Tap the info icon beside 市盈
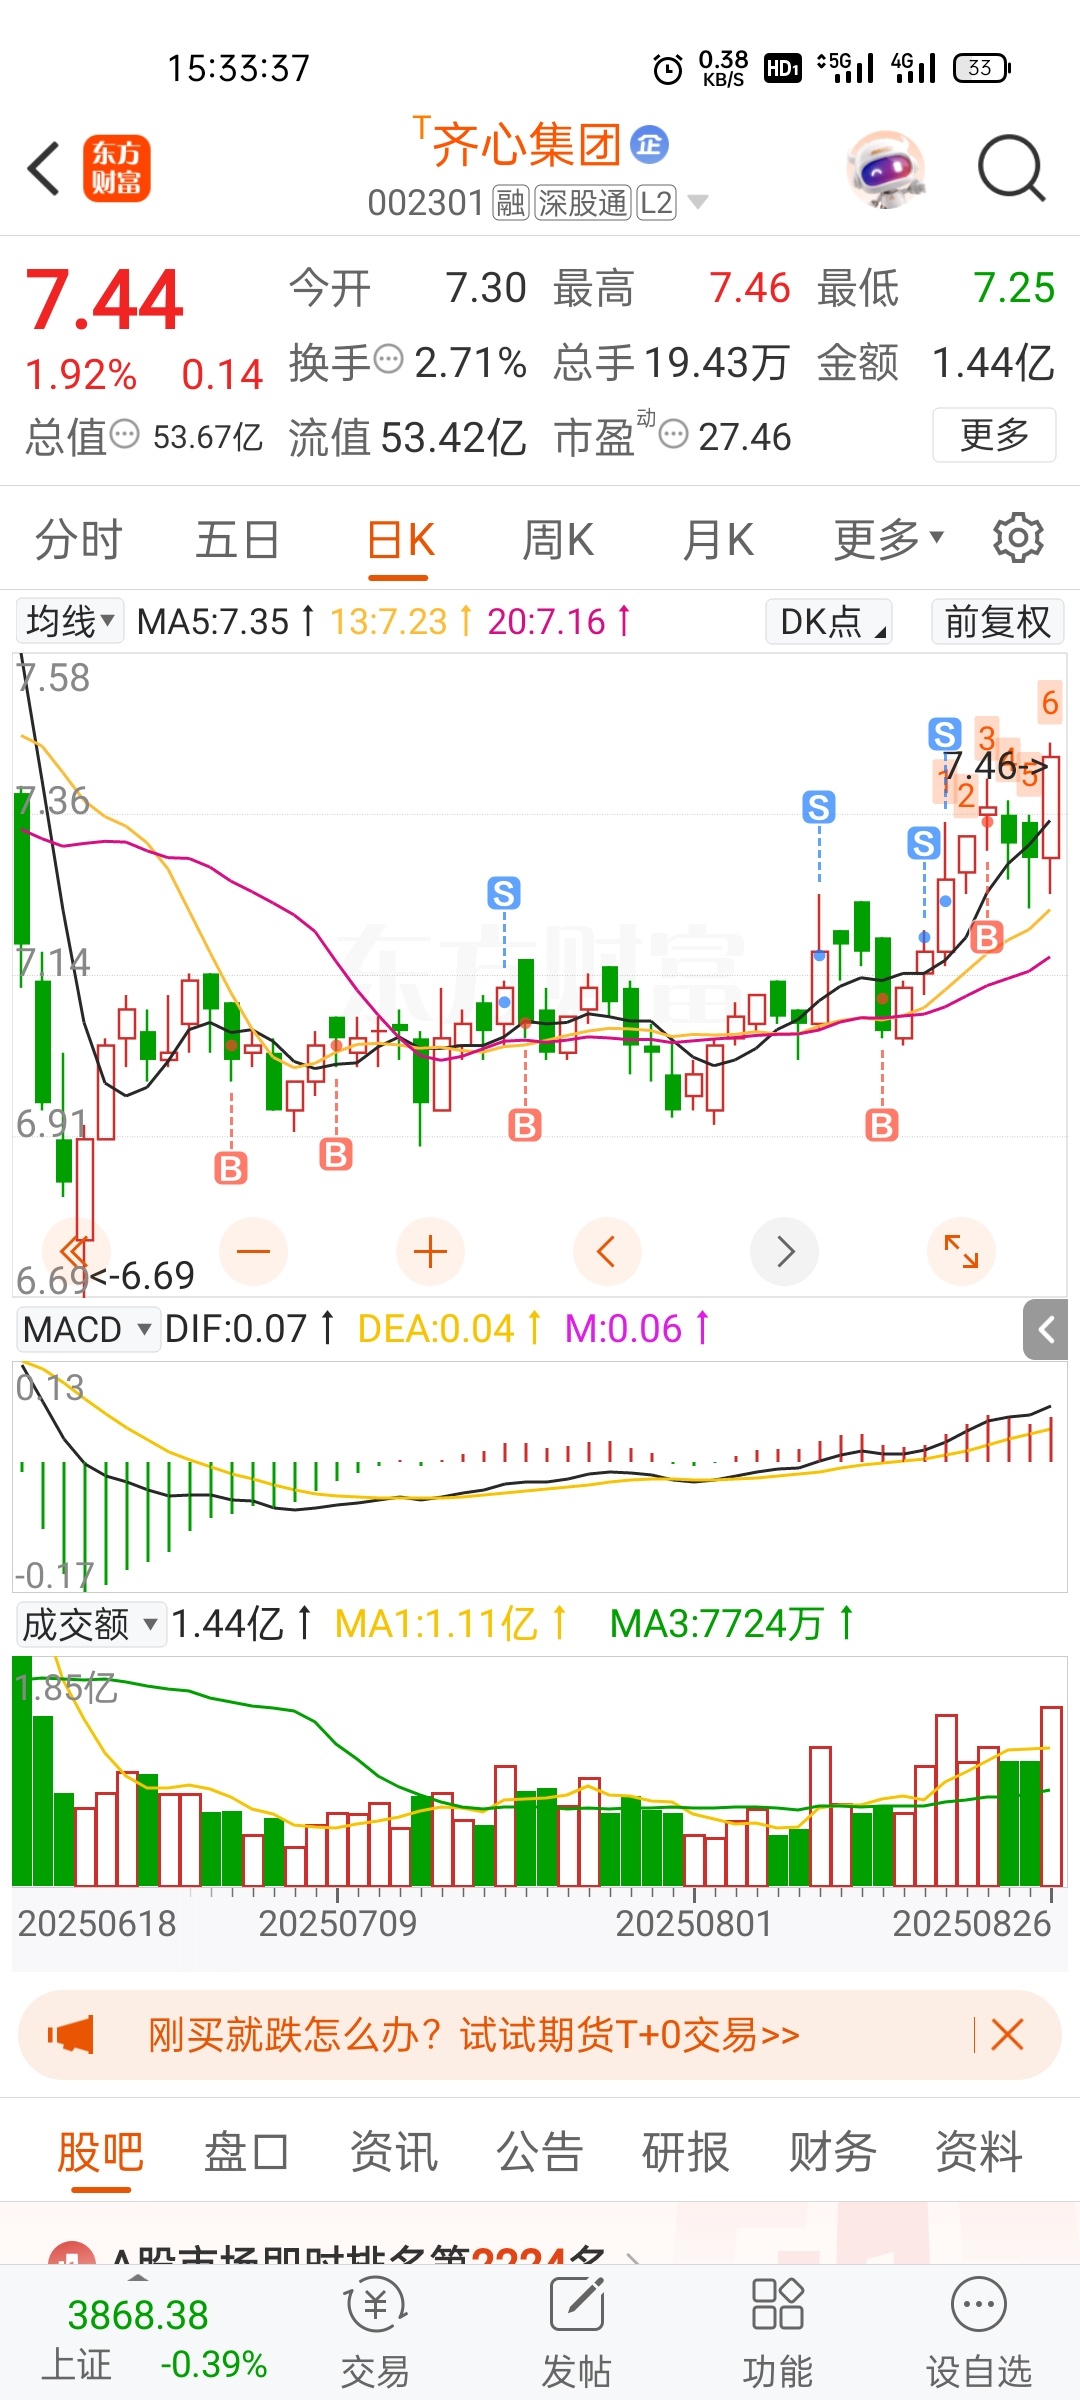Image resolution: width=1080 pixels, height=2400 pixels. 675,434
